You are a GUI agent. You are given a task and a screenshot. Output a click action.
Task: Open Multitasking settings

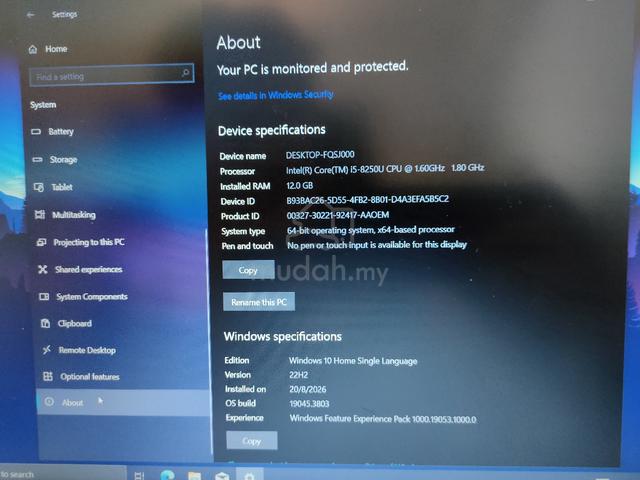(73, 215)
